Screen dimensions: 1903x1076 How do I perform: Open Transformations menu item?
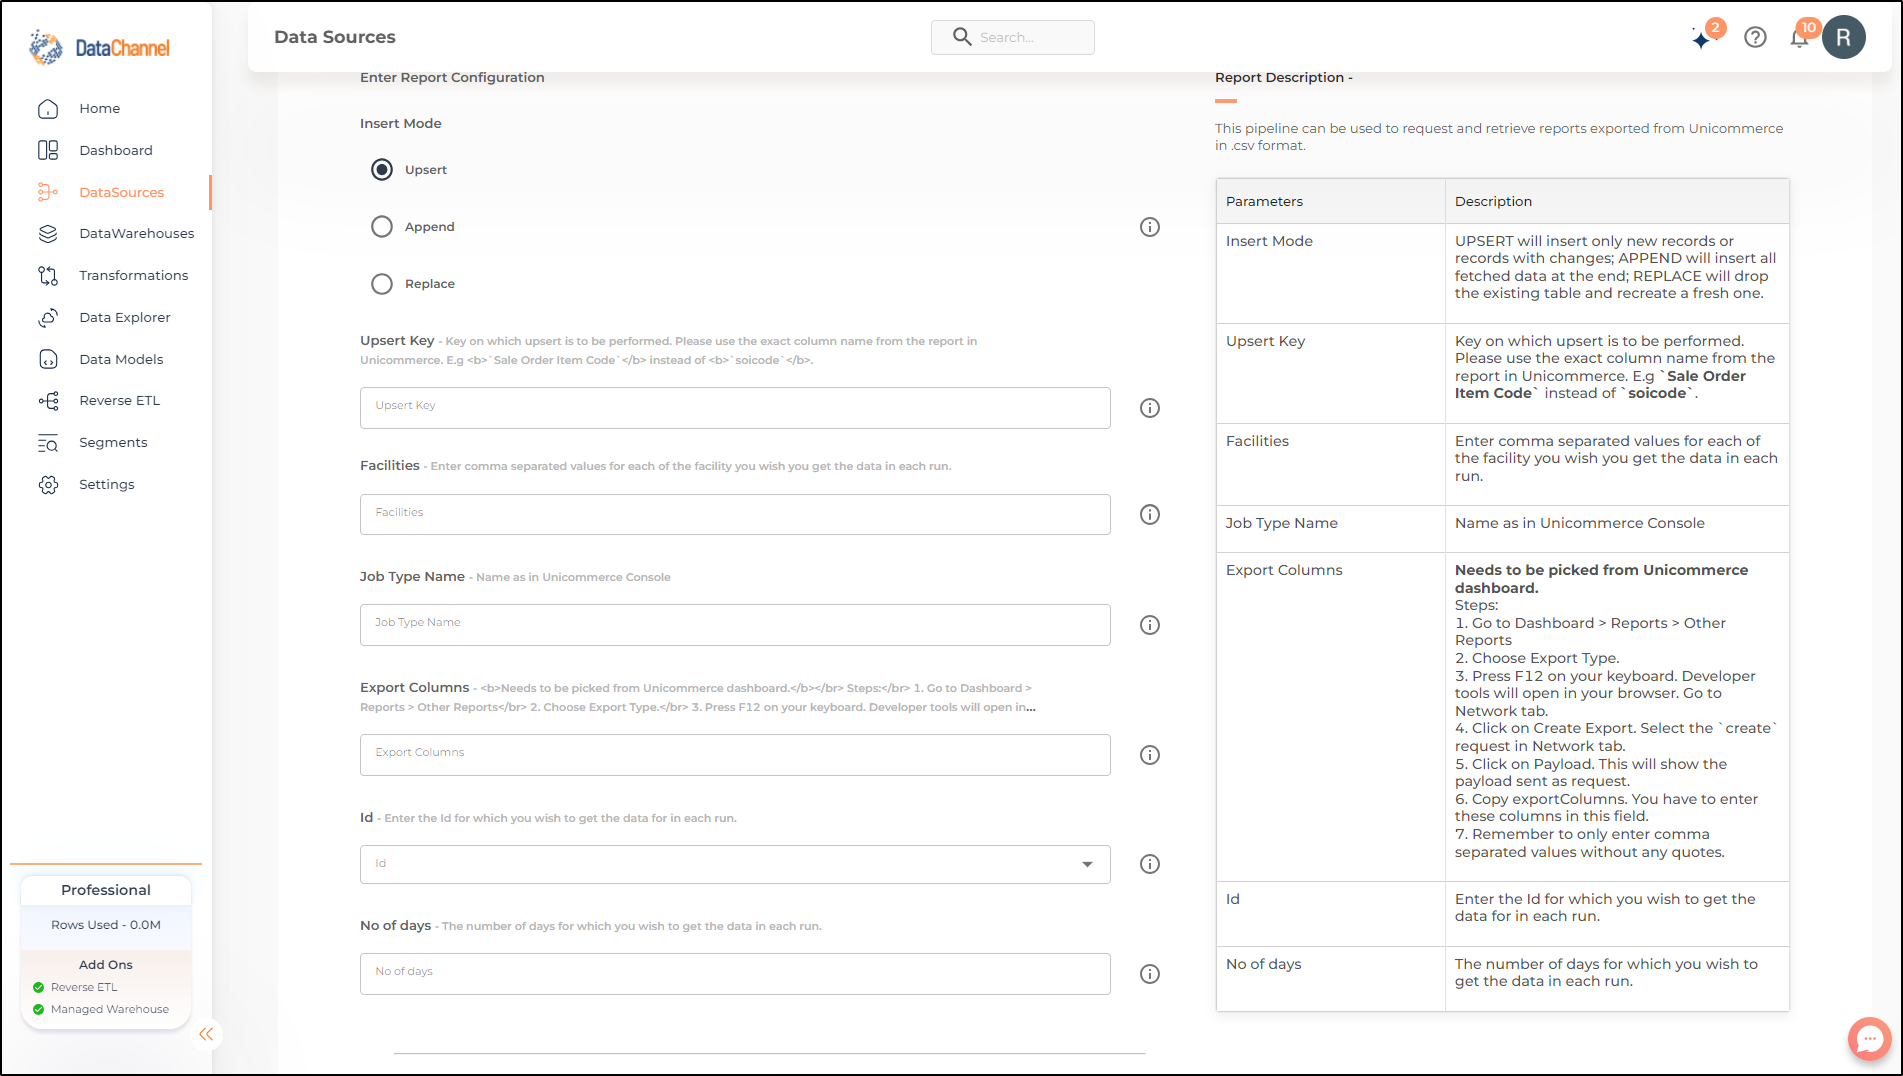pyautogui.click(x=134, y=275)
